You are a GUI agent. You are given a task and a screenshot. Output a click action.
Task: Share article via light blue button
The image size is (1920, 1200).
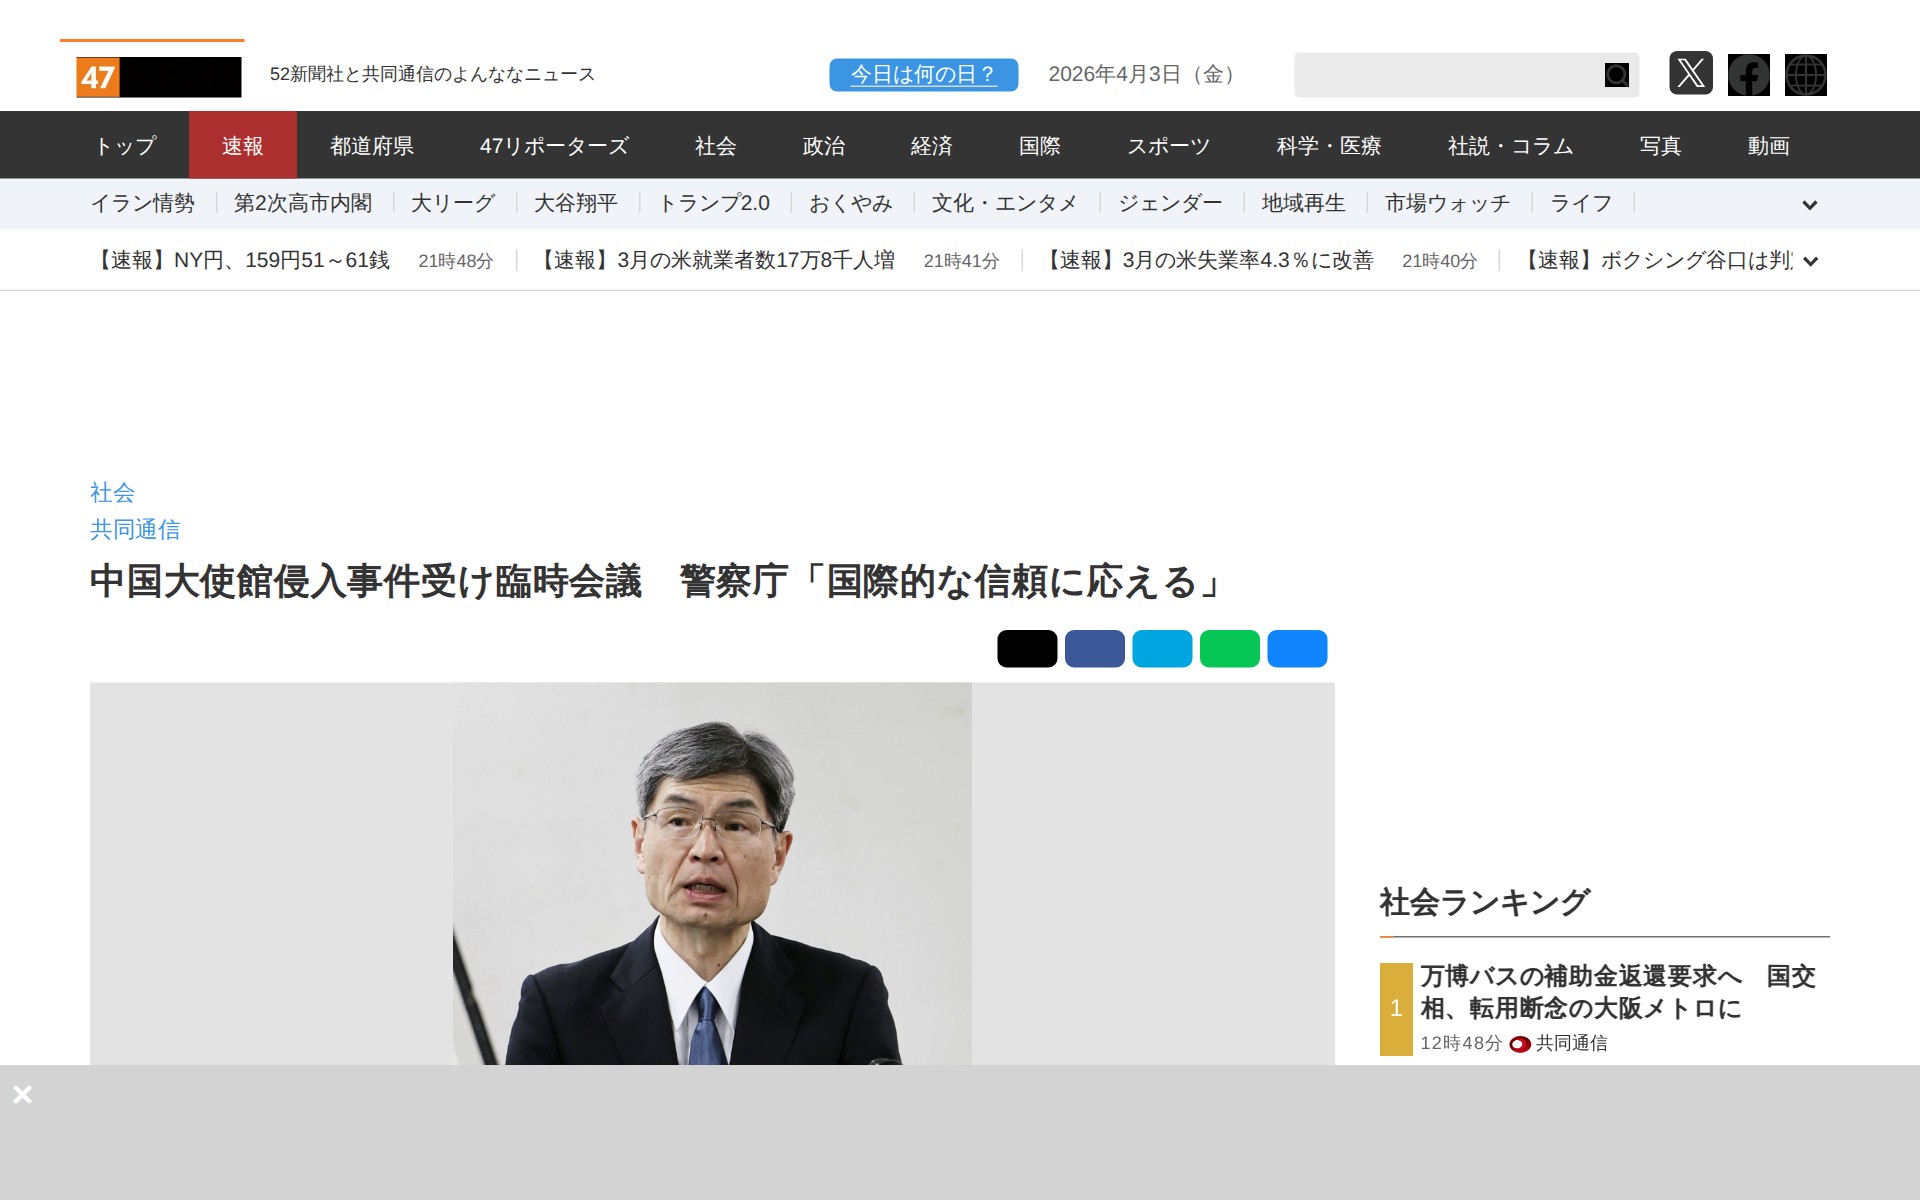pos(1161,648)
